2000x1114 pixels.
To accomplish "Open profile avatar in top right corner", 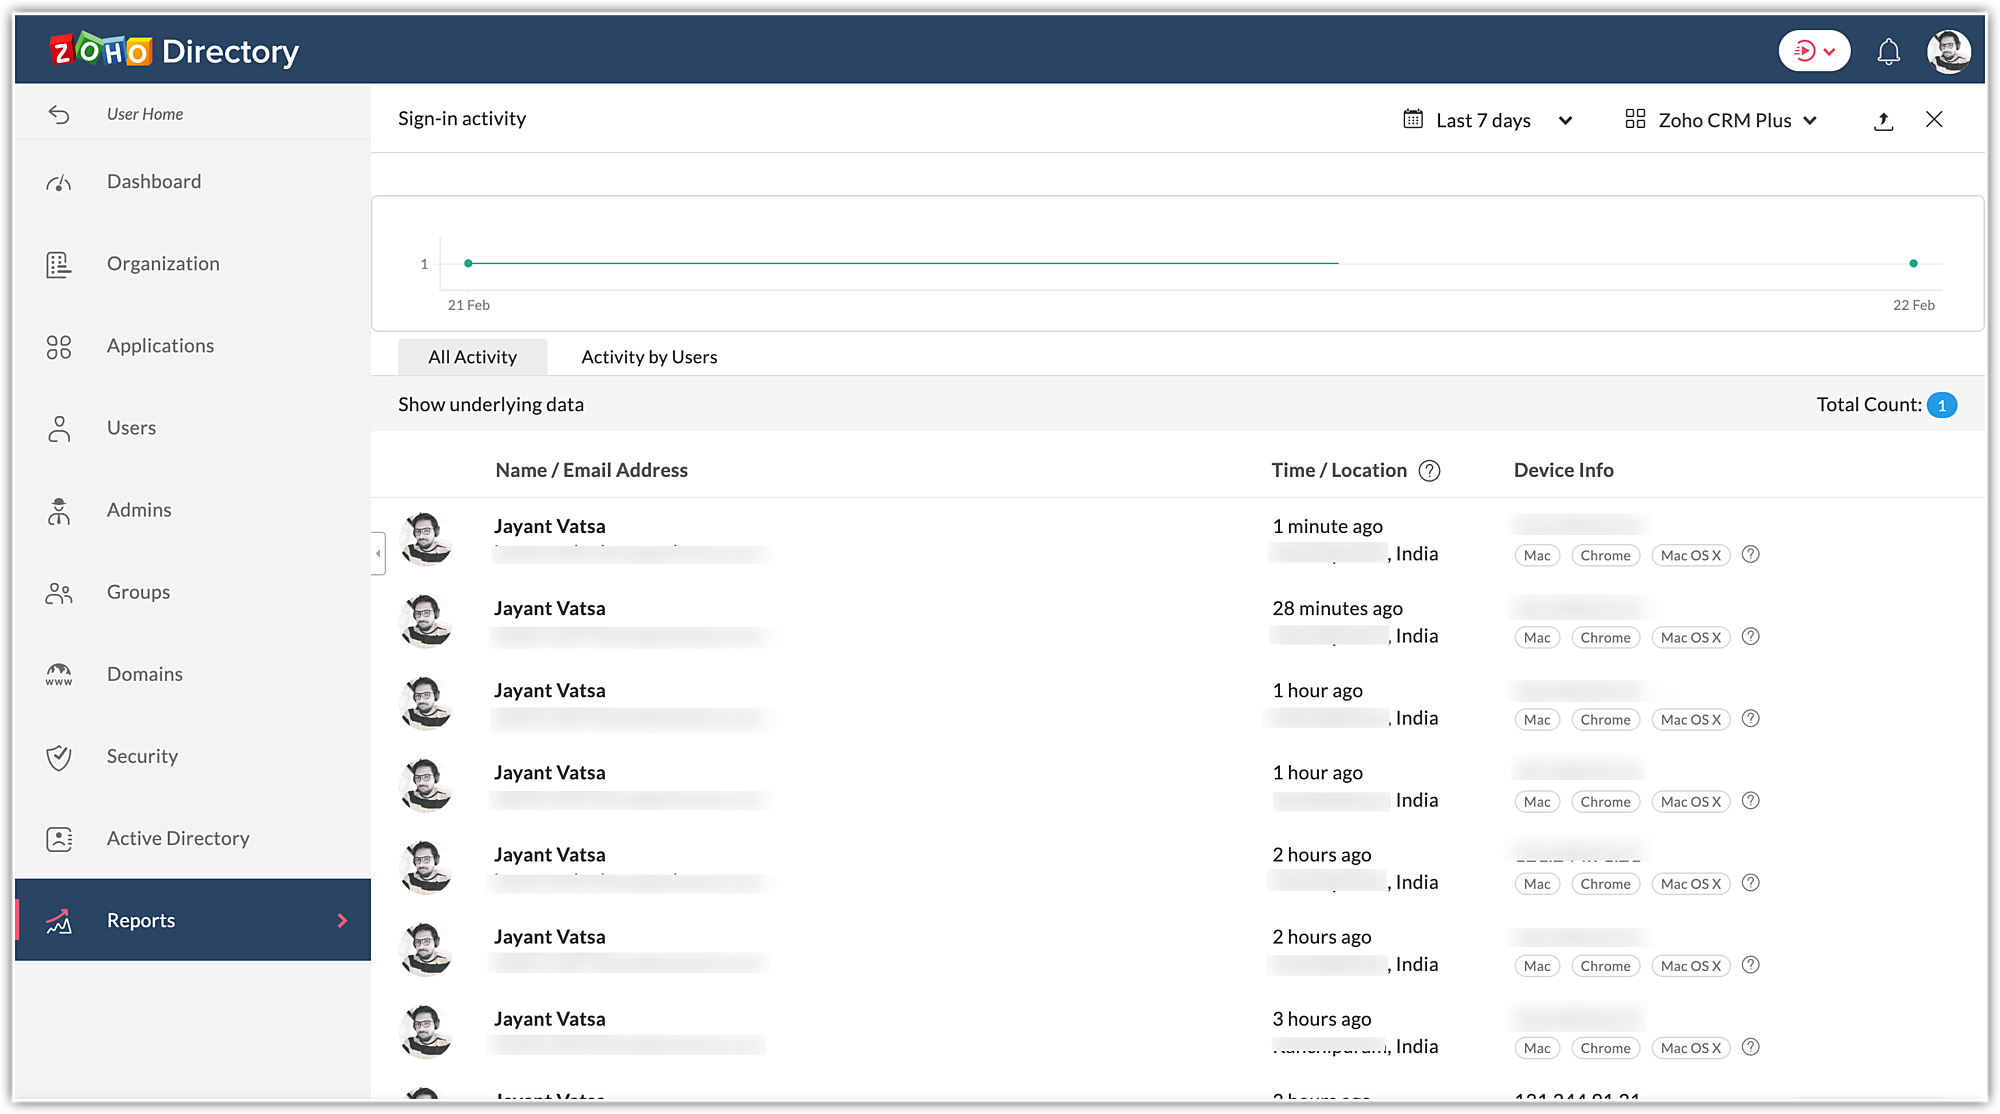I will tap(1948, 51).
